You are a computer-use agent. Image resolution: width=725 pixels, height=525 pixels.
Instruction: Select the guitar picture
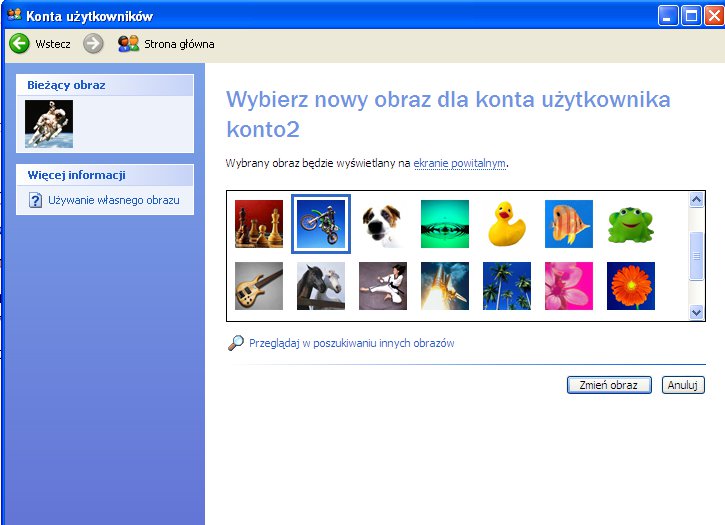pyautogui.click(x=259, y=286)
